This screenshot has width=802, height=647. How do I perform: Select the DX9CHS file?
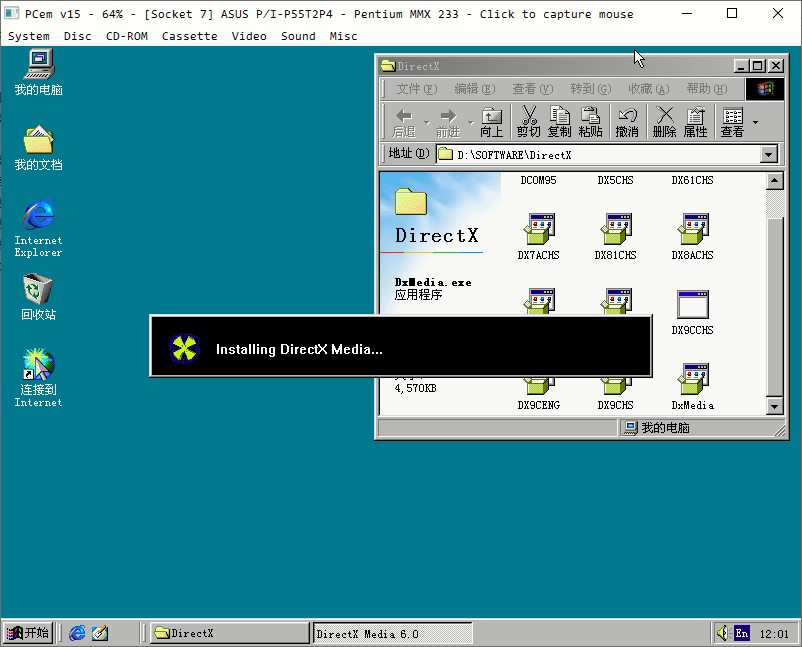point(615,394)
